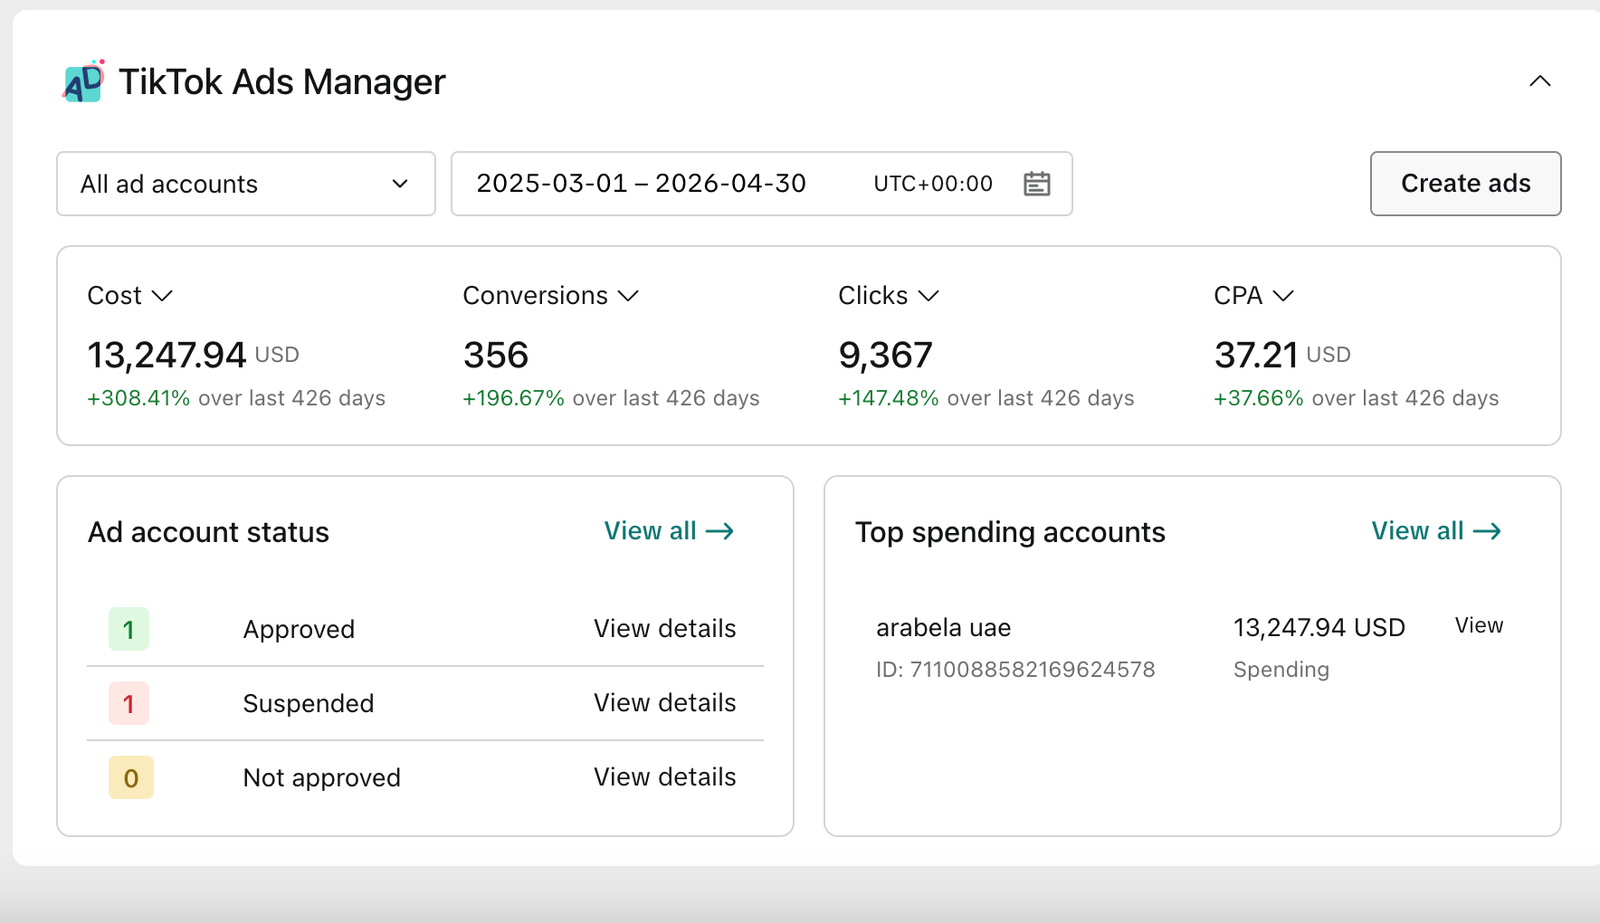Click the Create ads button

(x=1466, y=184)
